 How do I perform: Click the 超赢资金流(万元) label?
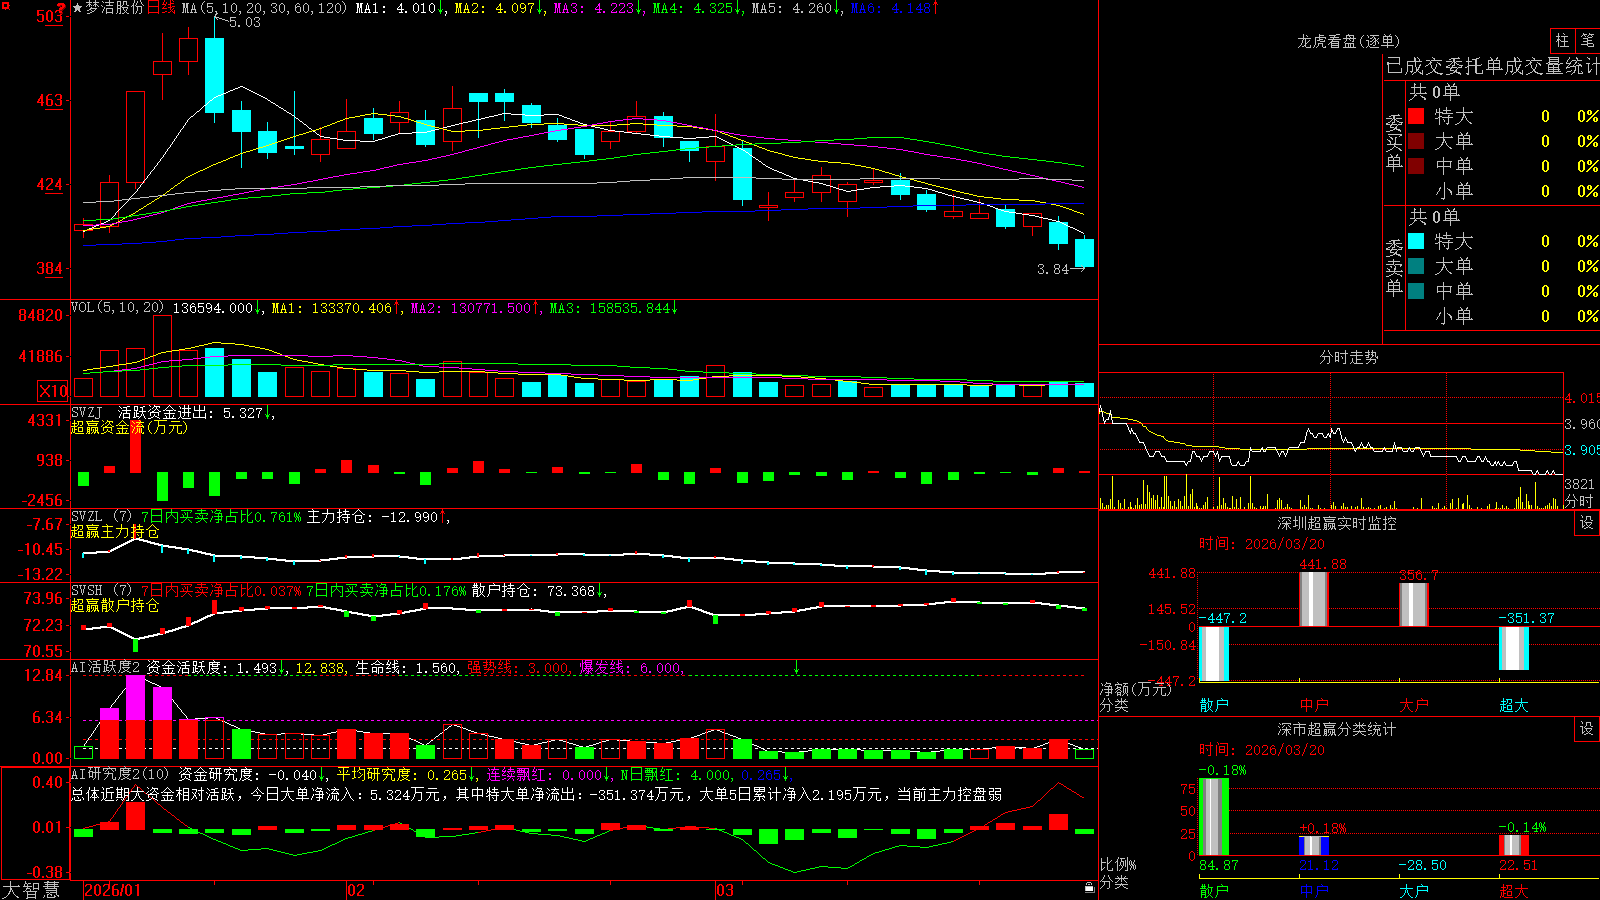pos(129,427)
